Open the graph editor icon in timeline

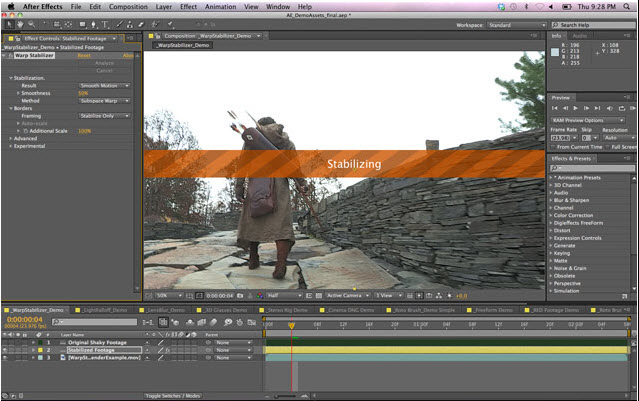[x=251, y=322]
